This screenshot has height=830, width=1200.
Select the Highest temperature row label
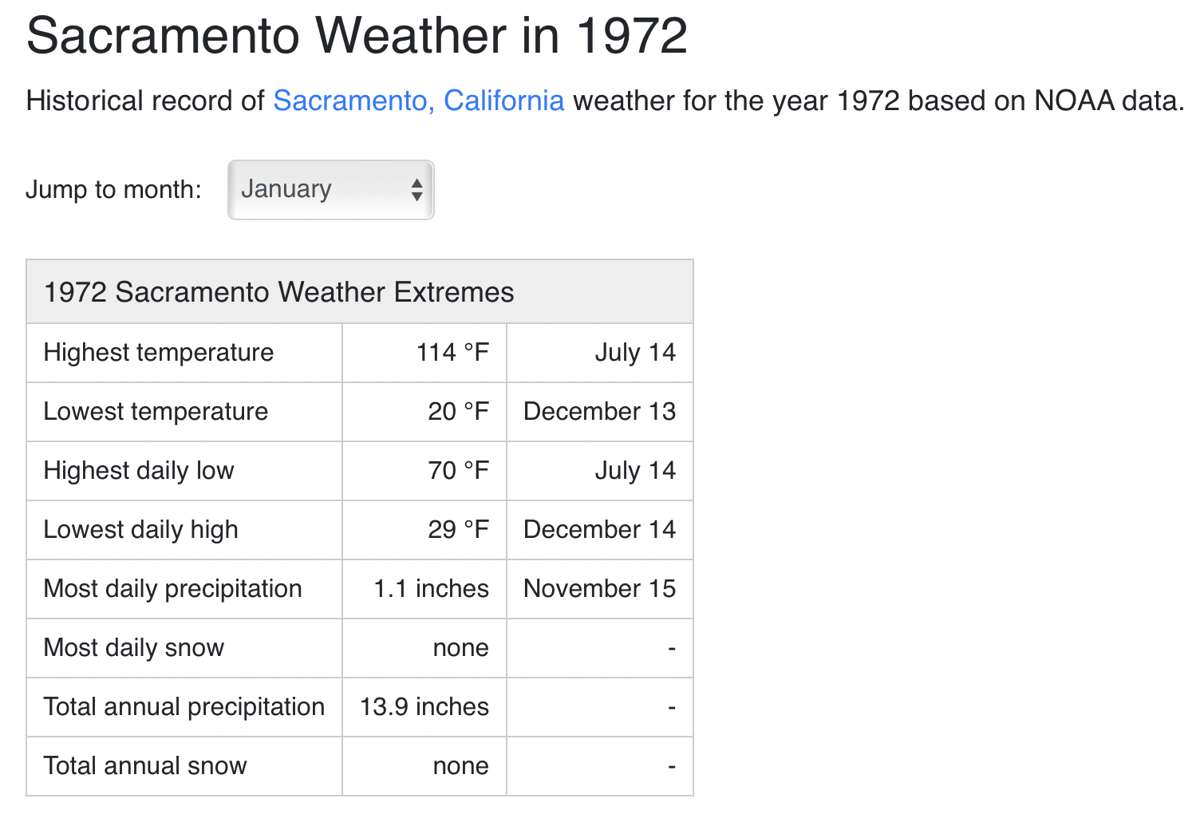tap(158, 352)
